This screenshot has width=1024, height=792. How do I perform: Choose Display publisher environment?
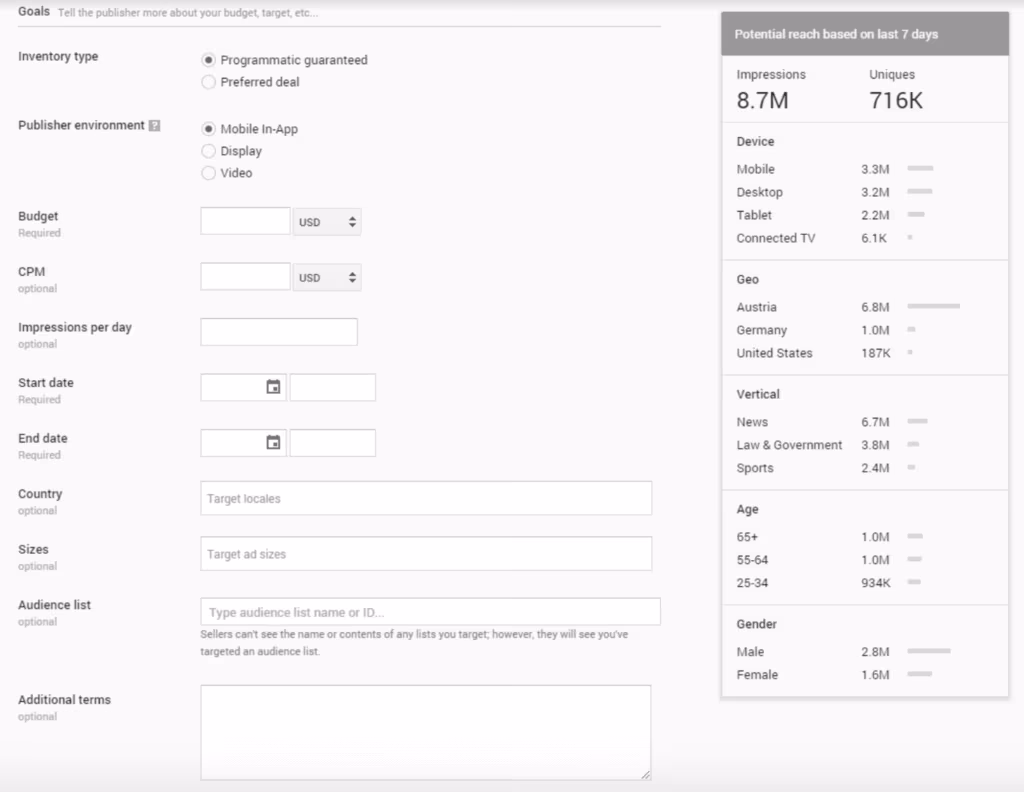click(x=209, y=151)
